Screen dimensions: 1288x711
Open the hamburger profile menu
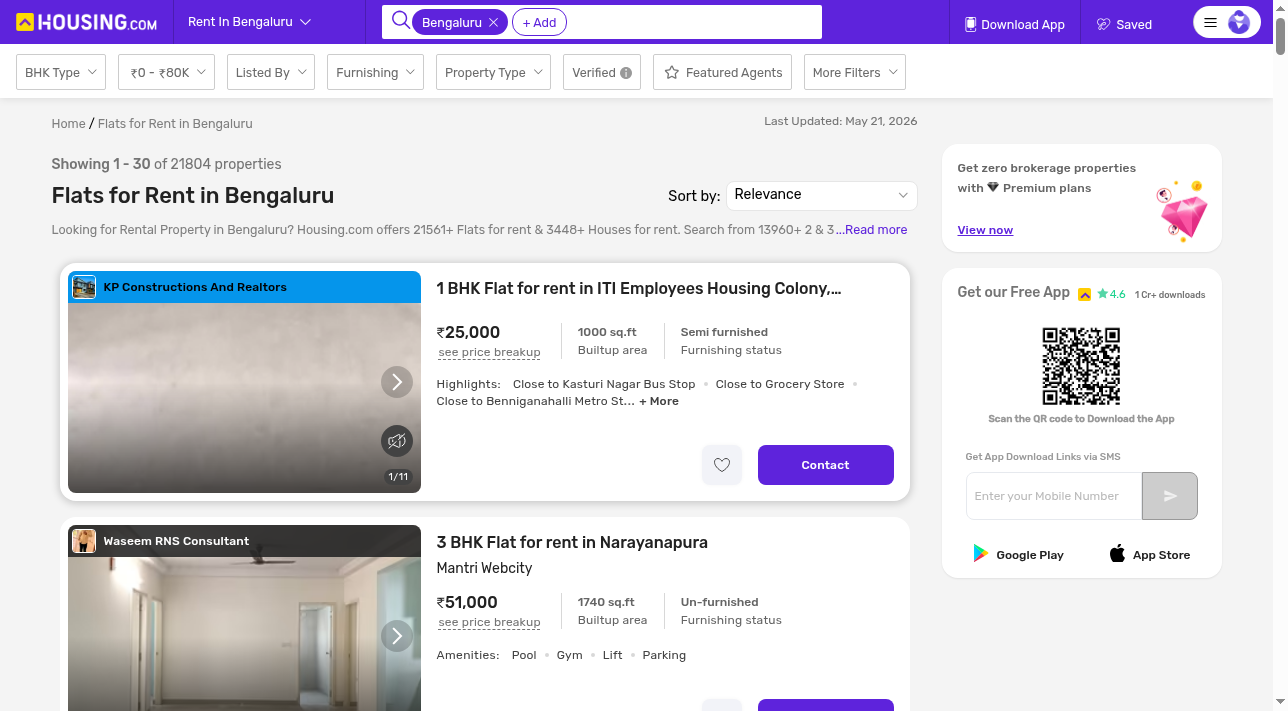click(1227, 22)
